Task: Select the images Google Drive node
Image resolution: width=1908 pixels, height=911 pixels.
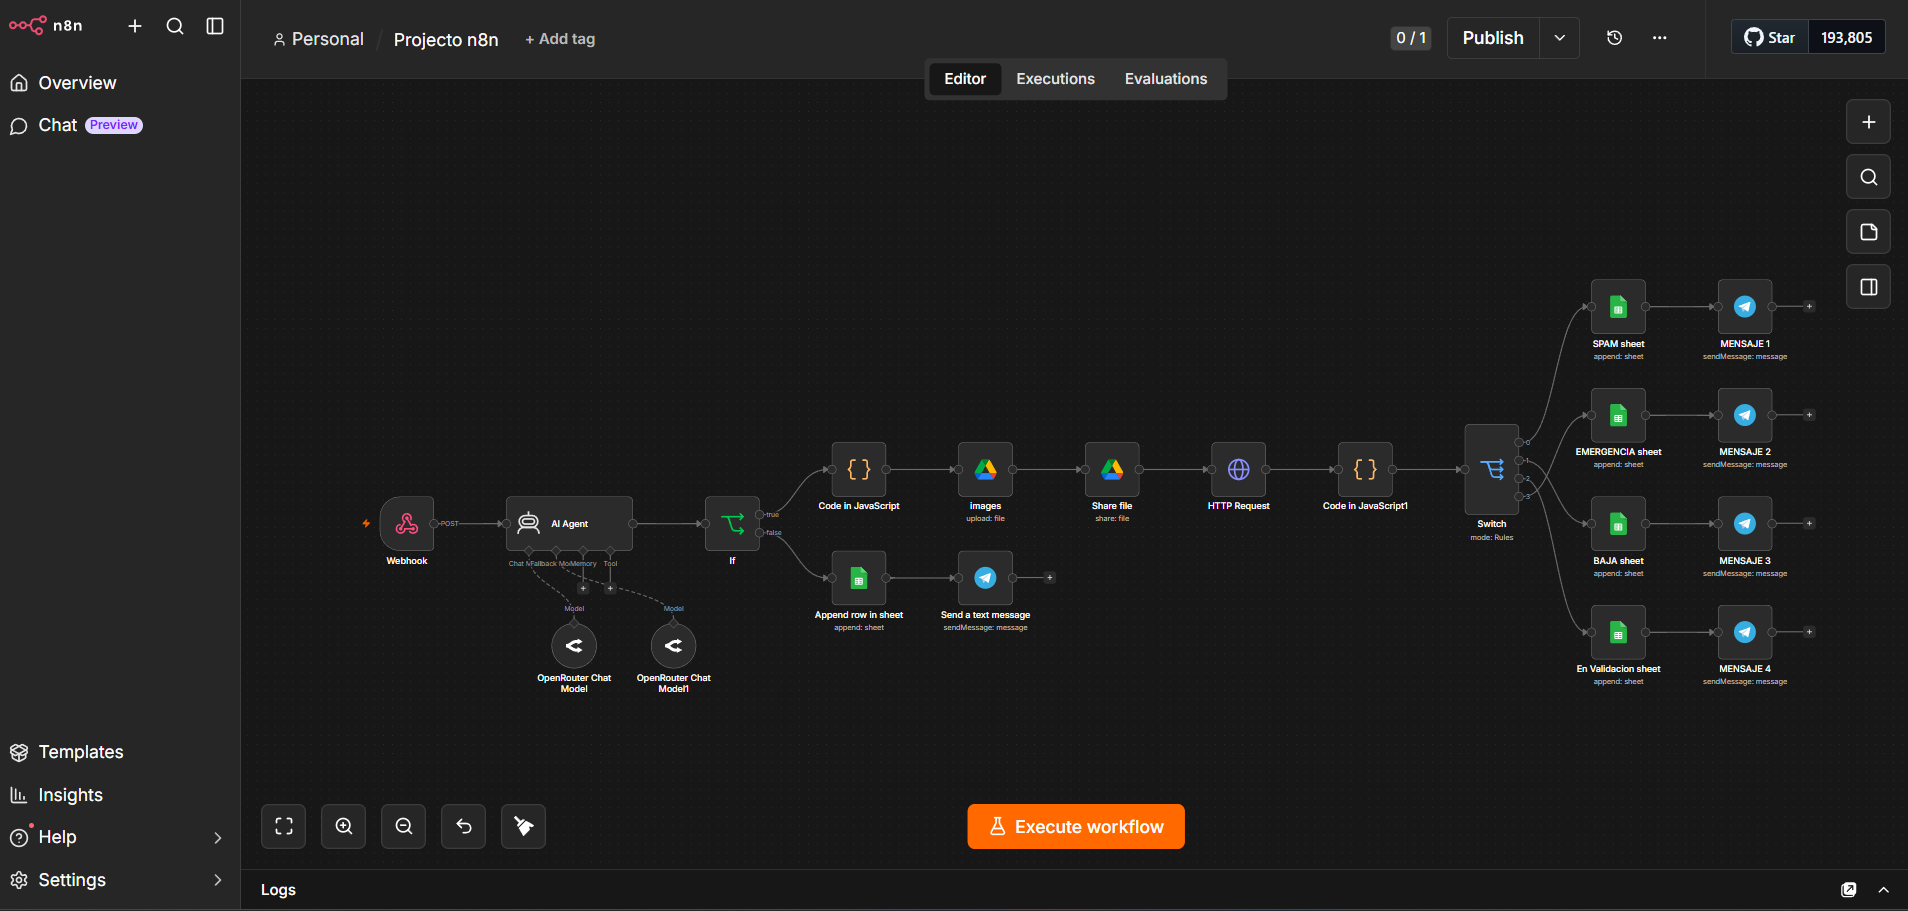Action: (985, 469)
